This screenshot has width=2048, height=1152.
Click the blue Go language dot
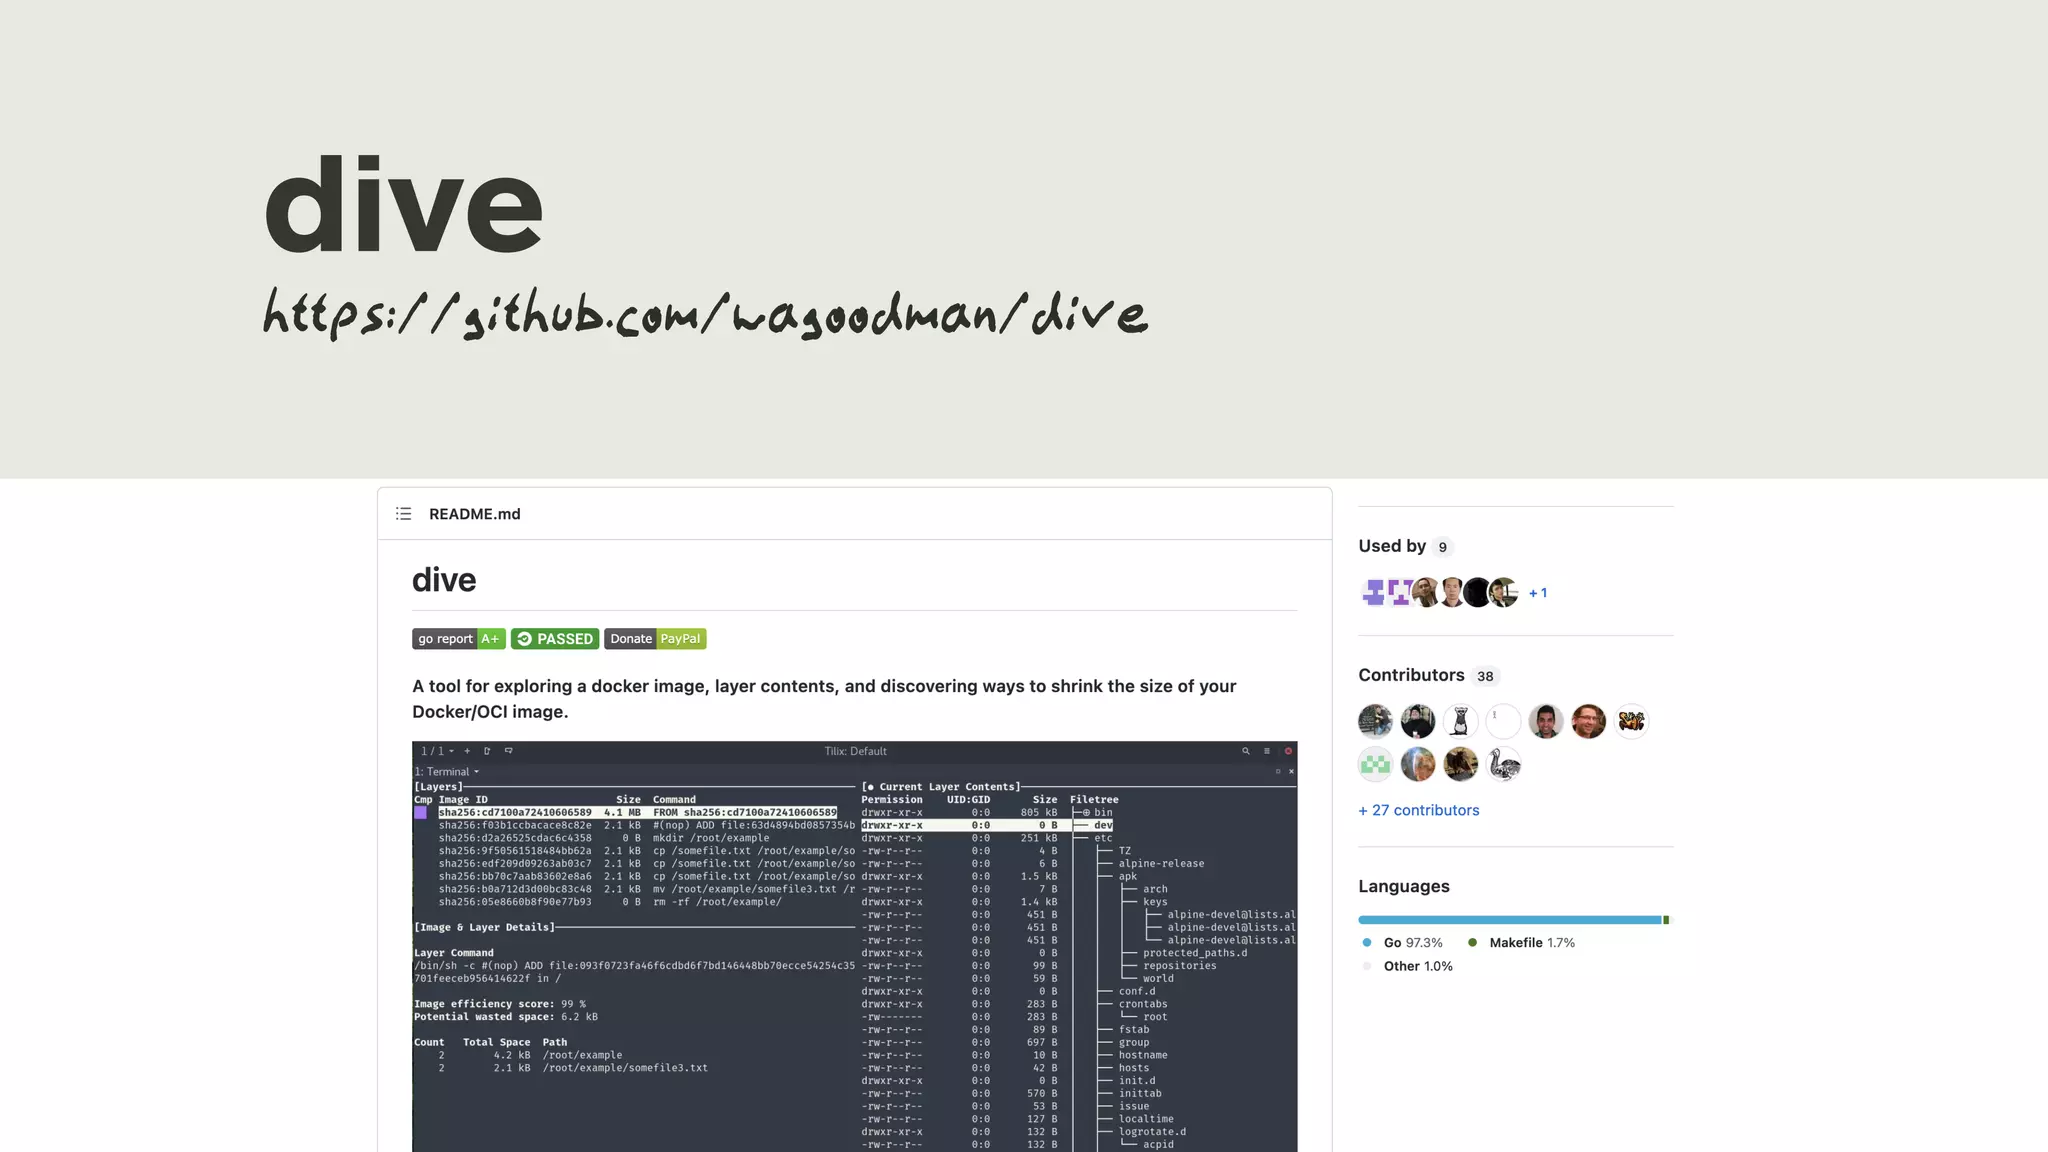point(1367,943)
